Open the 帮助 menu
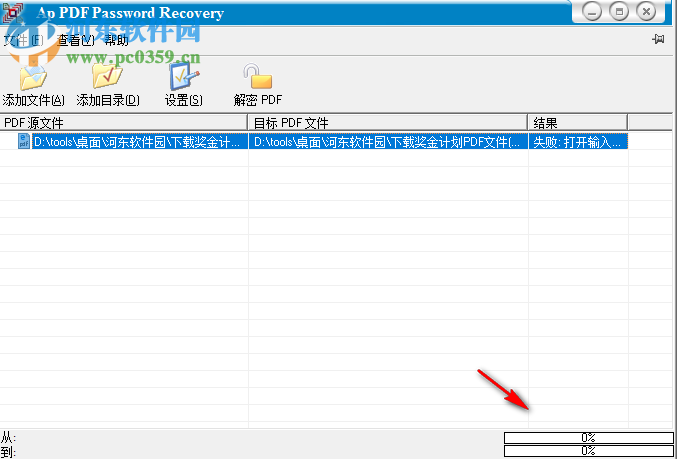This screenshot has width=680, height=459. pos(116,40)
